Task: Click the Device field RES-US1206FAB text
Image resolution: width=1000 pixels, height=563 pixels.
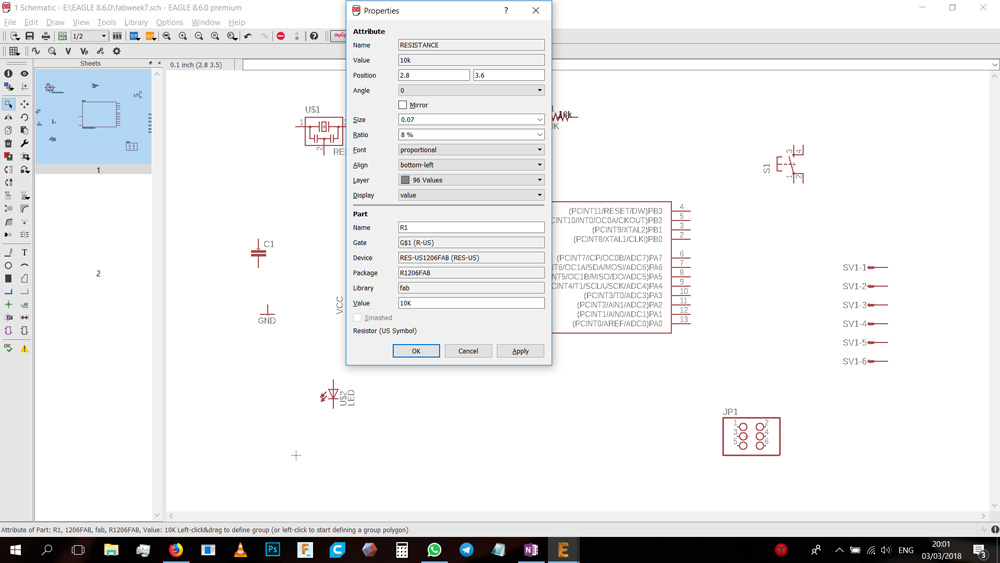Action: click(x=471, y=258)
